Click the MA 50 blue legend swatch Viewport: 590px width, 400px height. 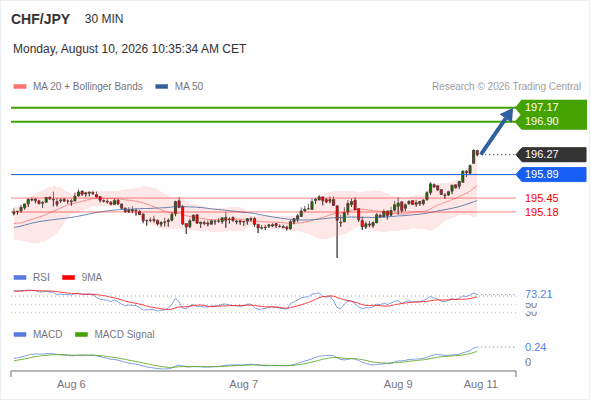point(162,87)
